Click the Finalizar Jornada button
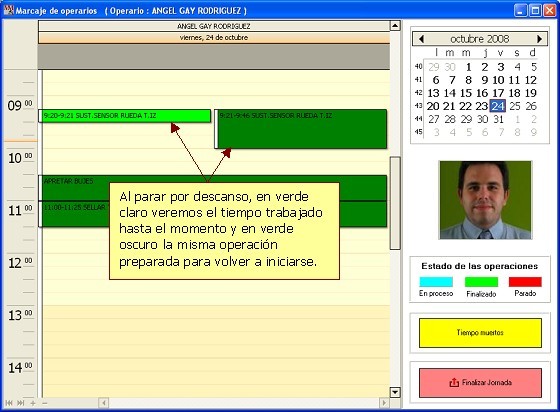Screen dimensions: 560x412 tap(480, 383)
